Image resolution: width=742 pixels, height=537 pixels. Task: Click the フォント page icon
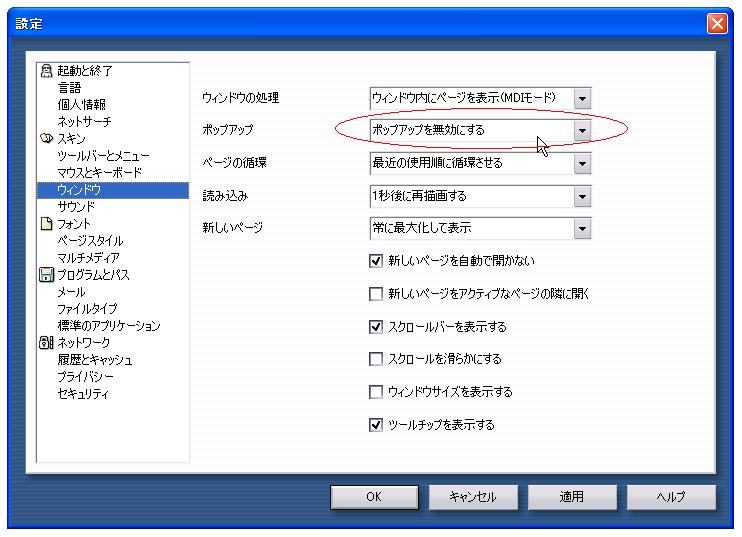46,223
